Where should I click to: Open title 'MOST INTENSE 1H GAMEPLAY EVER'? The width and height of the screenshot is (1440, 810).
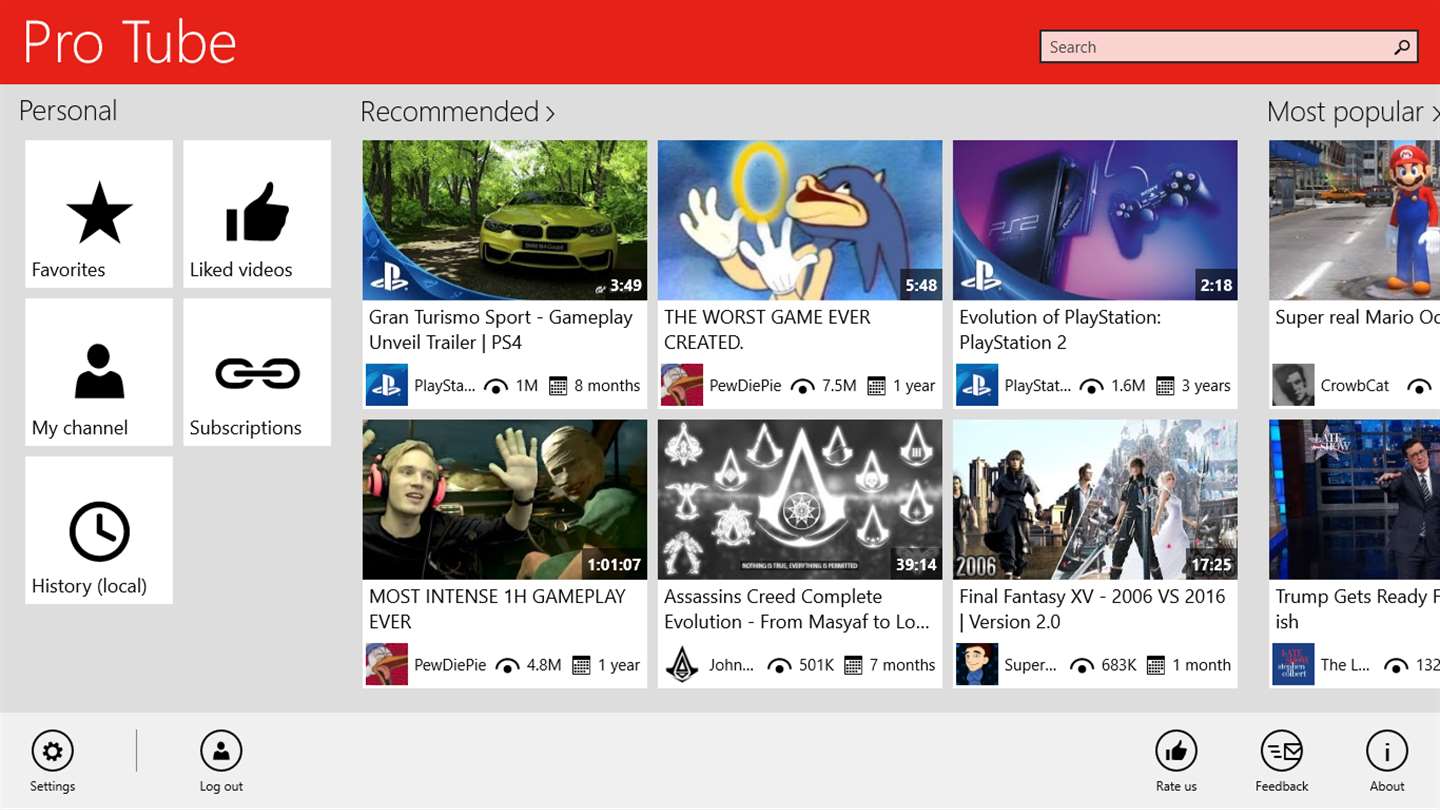point(497,609)
